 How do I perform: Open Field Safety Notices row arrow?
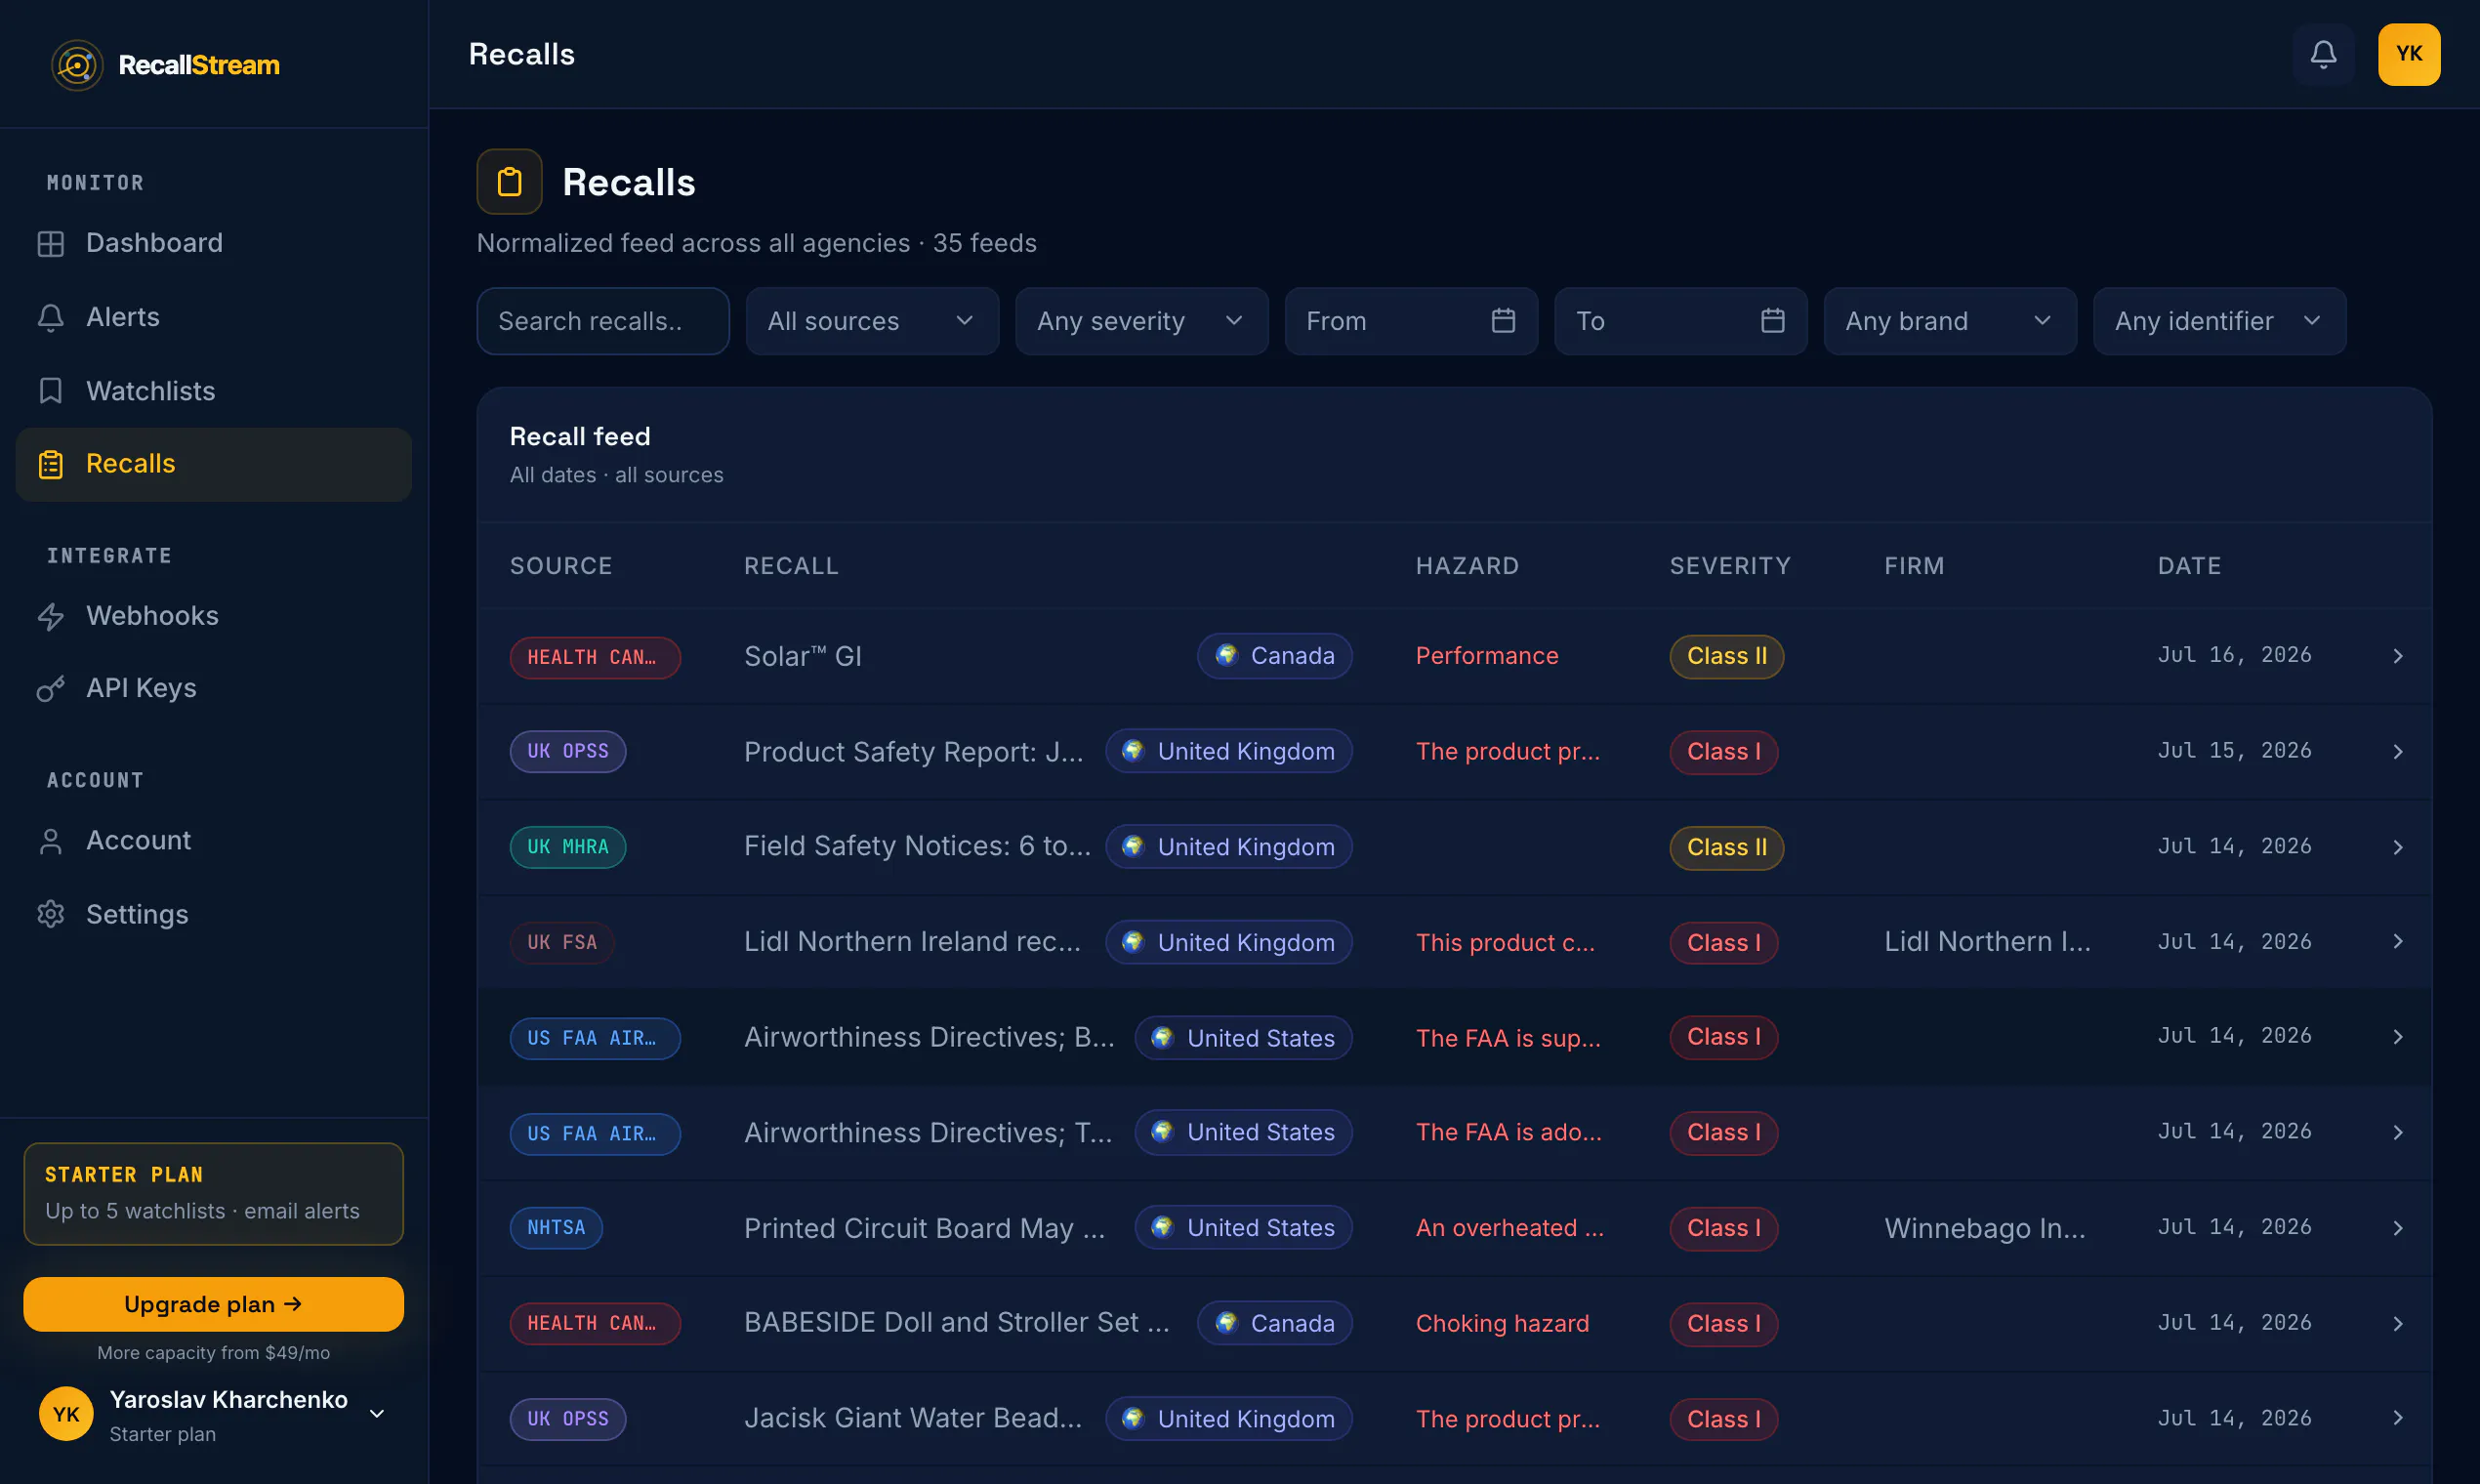[2397, 847]
